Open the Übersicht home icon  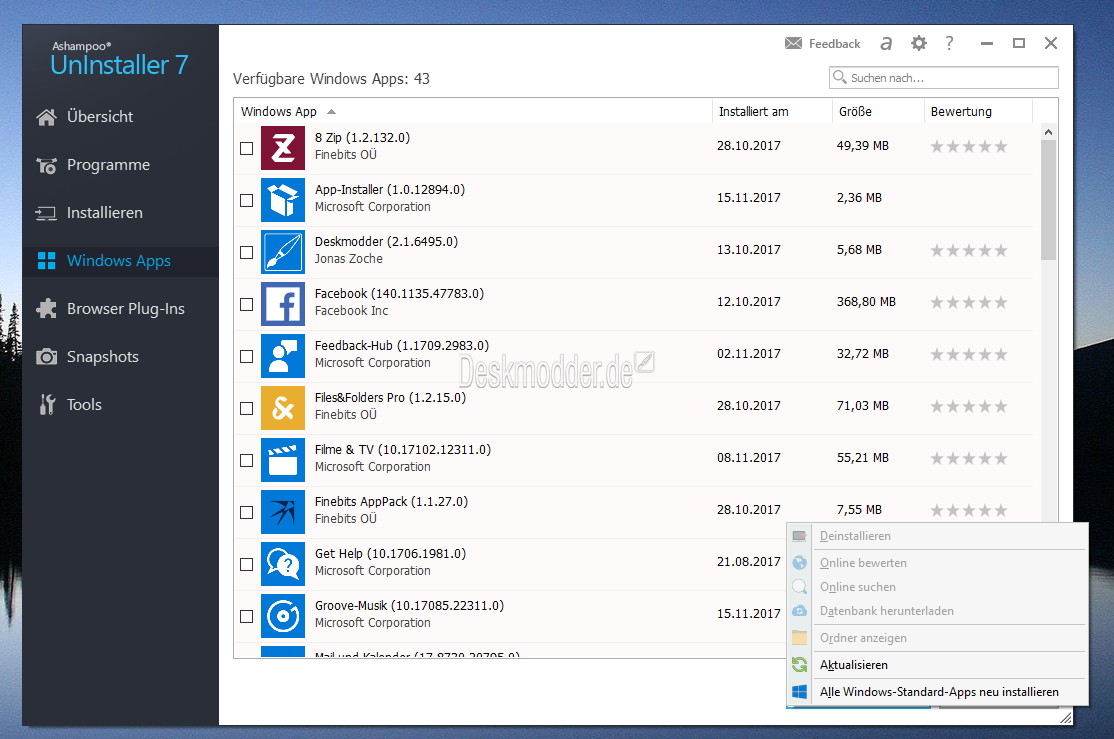(x=46, y=117)
